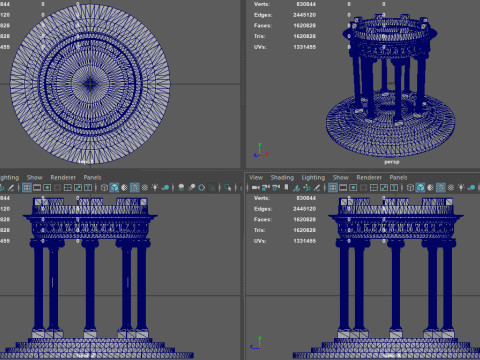480x360 pixels.
Task: Click Gate Mask icon in bottom-right panel
Action: 363,188
